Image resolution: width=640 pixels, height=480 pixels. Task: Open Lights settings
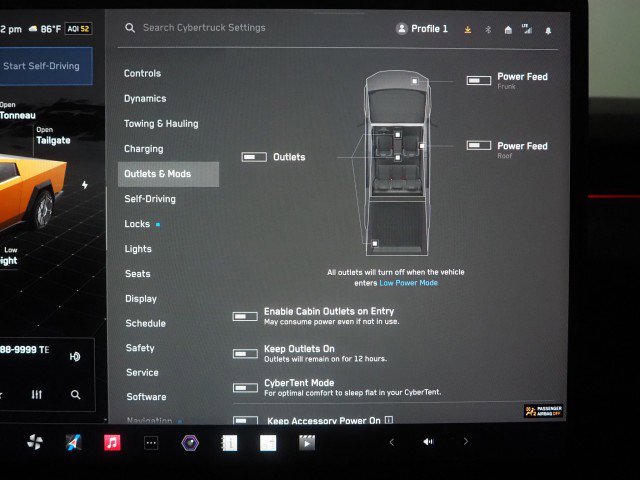(x=138, y=249)
